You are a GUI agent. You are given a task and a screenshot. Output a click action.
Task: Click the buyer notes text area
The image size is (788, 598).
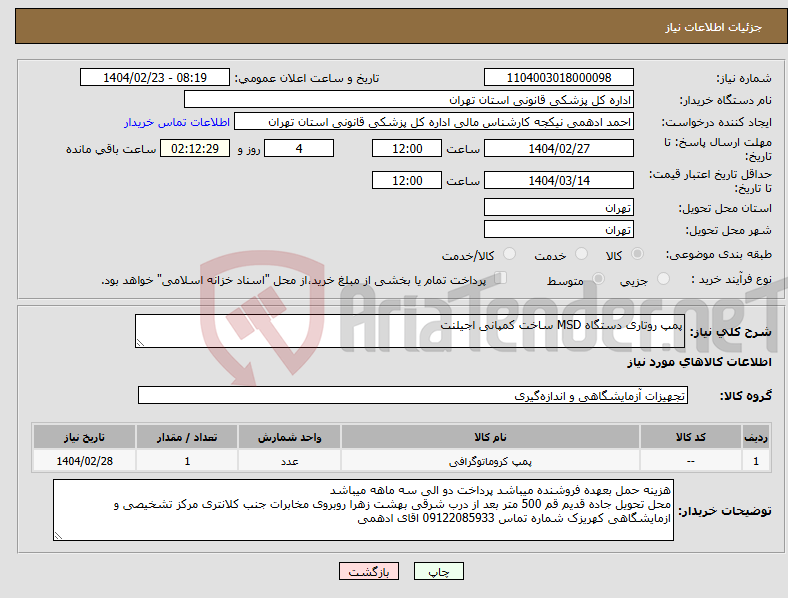(363, 510)
